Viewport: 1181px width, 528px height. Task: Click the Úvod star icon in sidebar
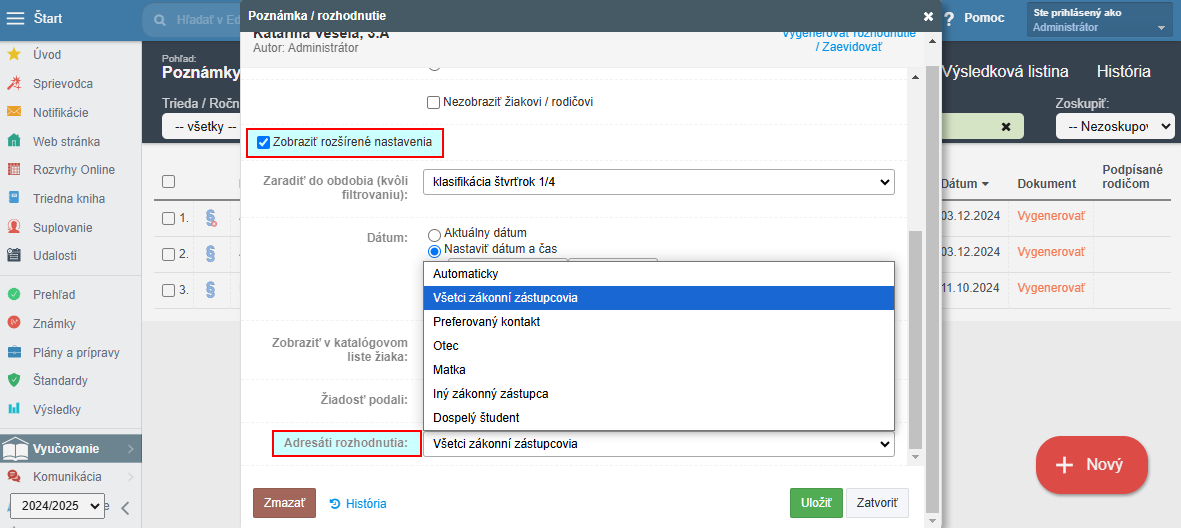click(14, 55)
